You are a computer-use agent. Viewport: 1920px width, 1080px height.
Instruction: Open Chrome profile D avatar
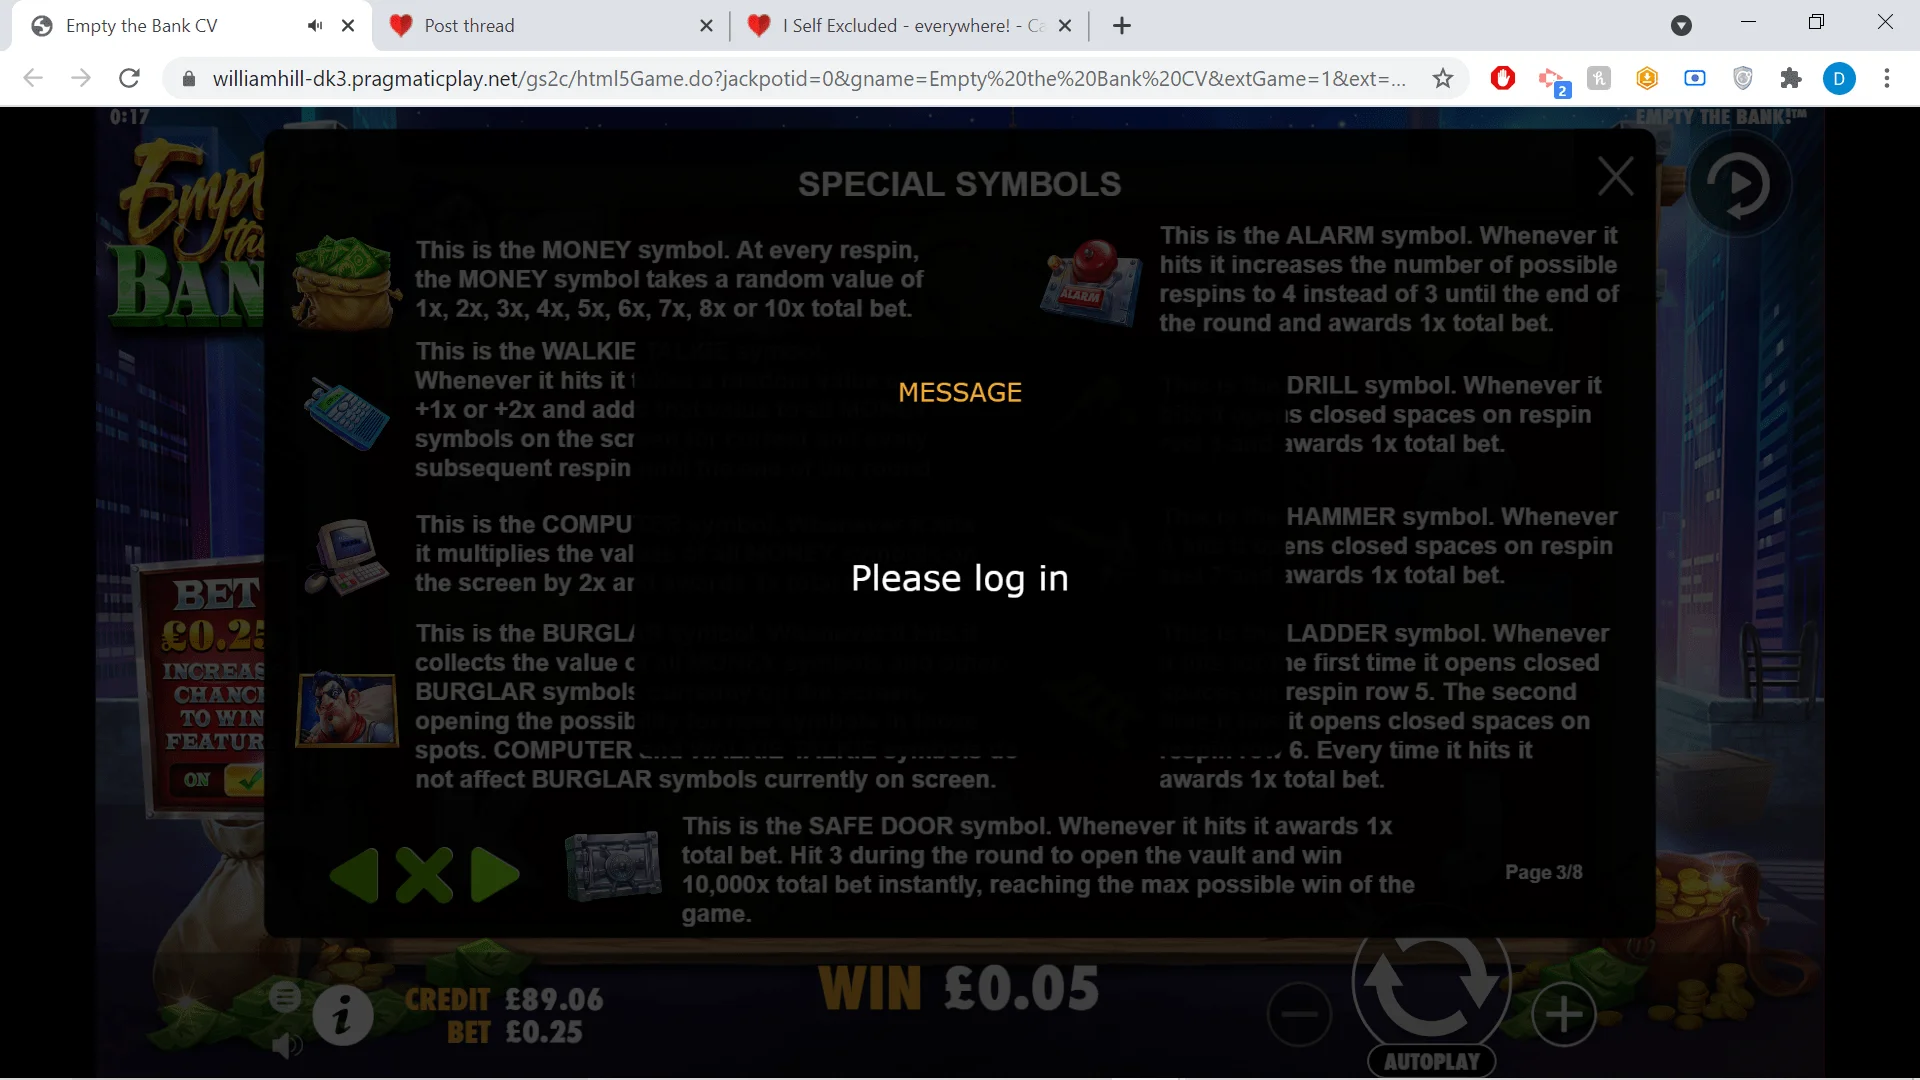click(x=1839, y=78)
